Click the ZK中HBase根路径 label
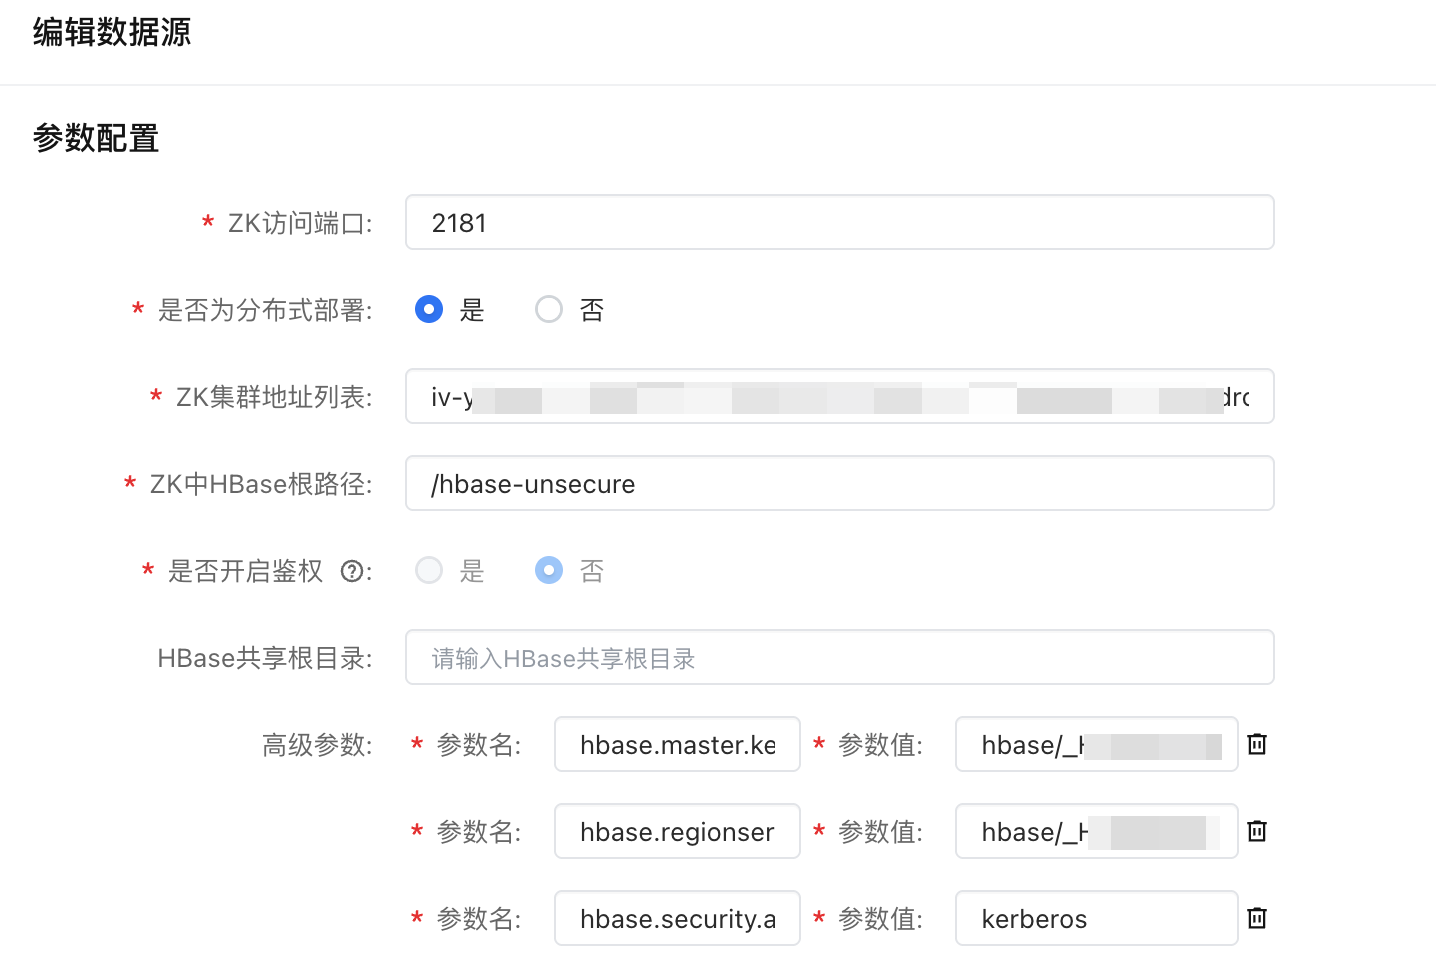This screenshot has width=1436, height=978. (x=260, y=484)
